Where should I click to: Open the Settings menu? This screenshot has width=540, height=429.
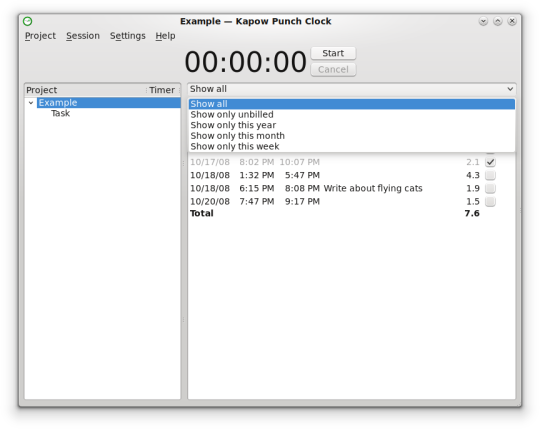pyautogui.click(x=128, y=36)
